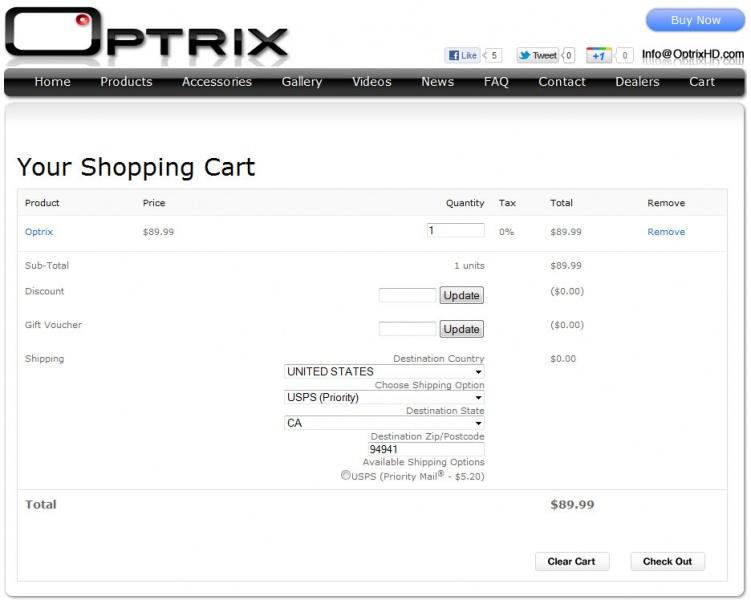Open the Destination State dropdown

coord(384,423)
